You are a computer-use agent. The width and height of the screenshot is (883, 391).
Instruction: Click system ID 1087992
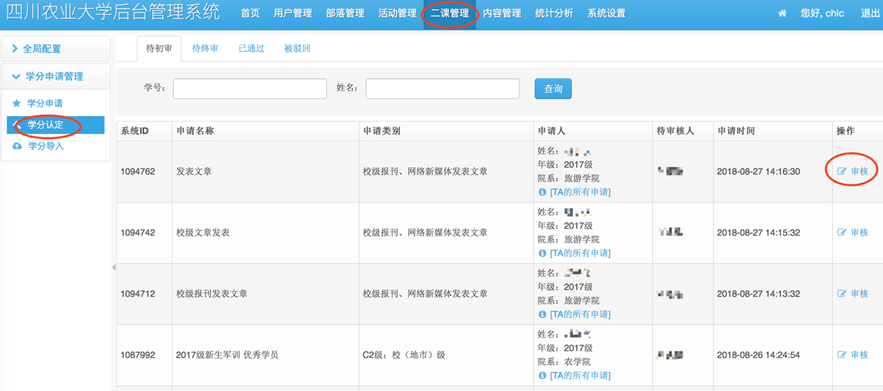[x=137, y=355]
